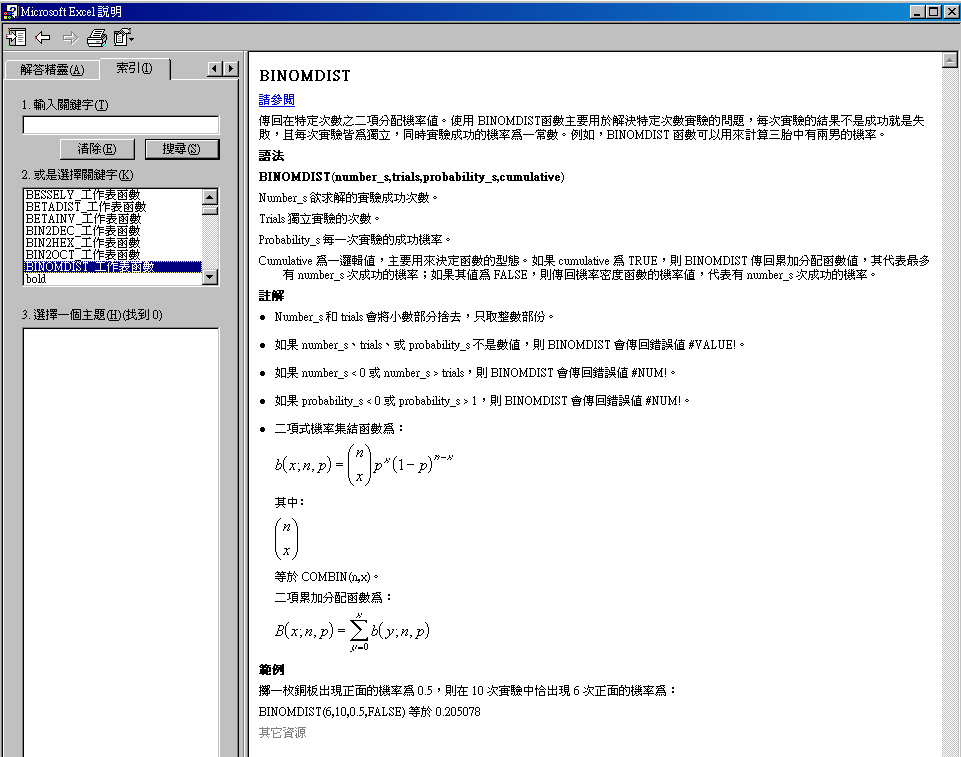The height and width of the screenshot is (757, 961).
Task: Go forward with the right arrow icon
Action: coord(70,37)
